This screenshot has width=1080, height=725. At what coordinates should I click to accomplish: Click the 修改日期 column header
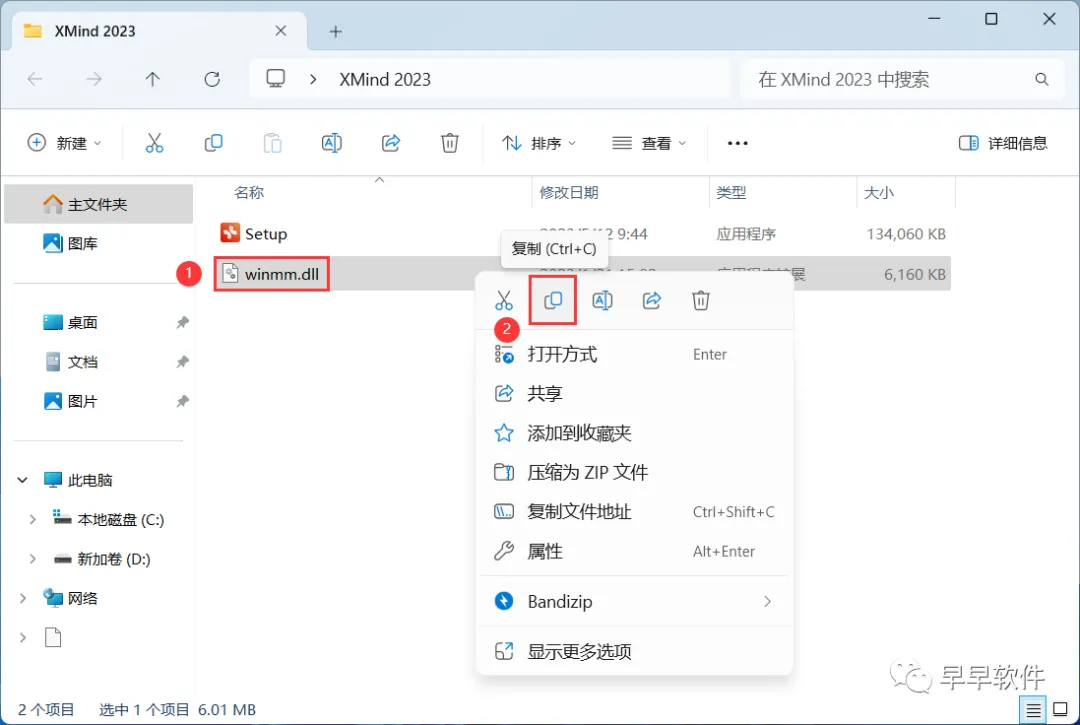569,193
